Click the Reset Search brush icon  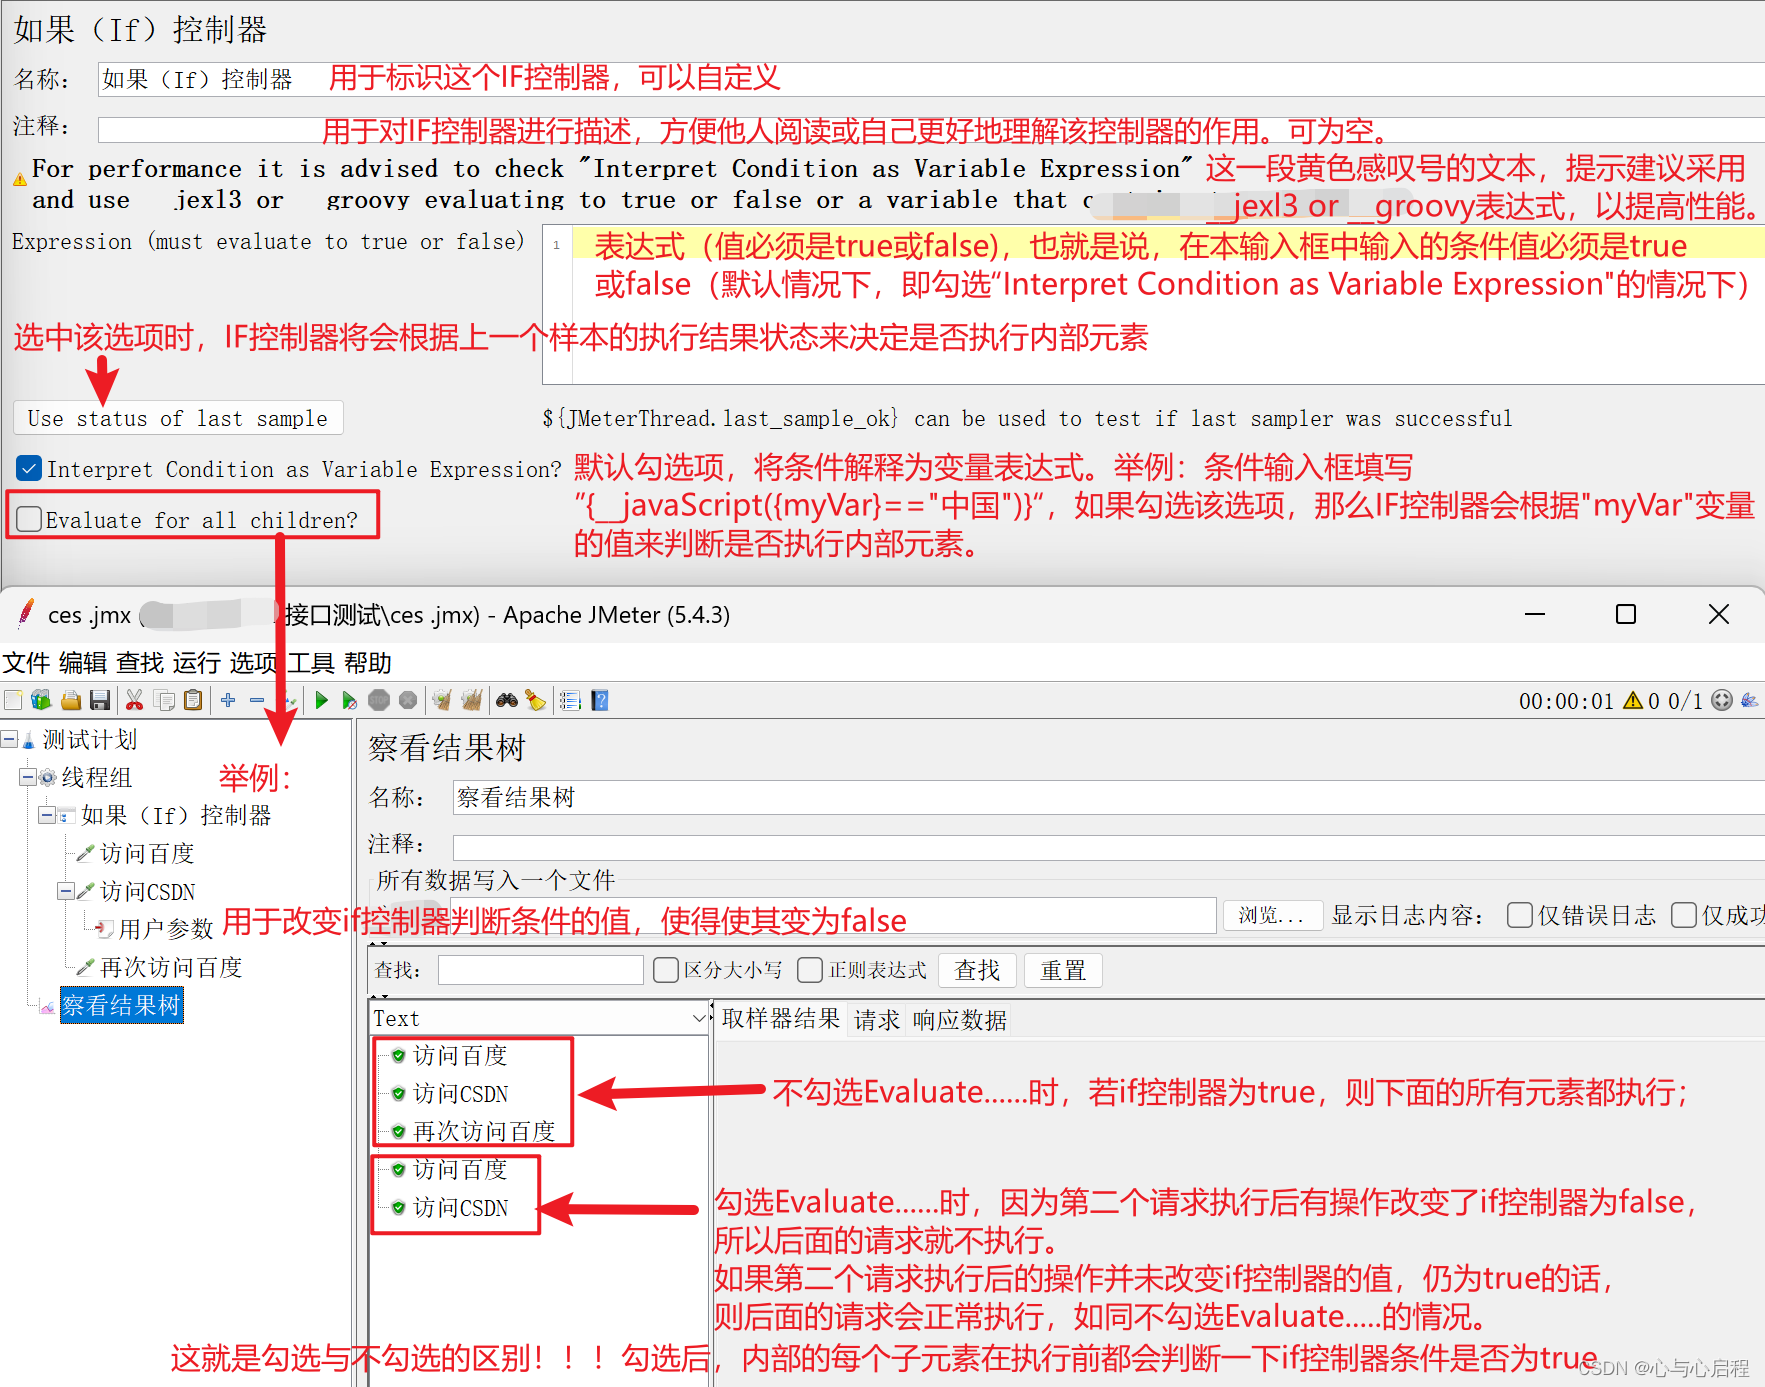(x=536, y=700)
